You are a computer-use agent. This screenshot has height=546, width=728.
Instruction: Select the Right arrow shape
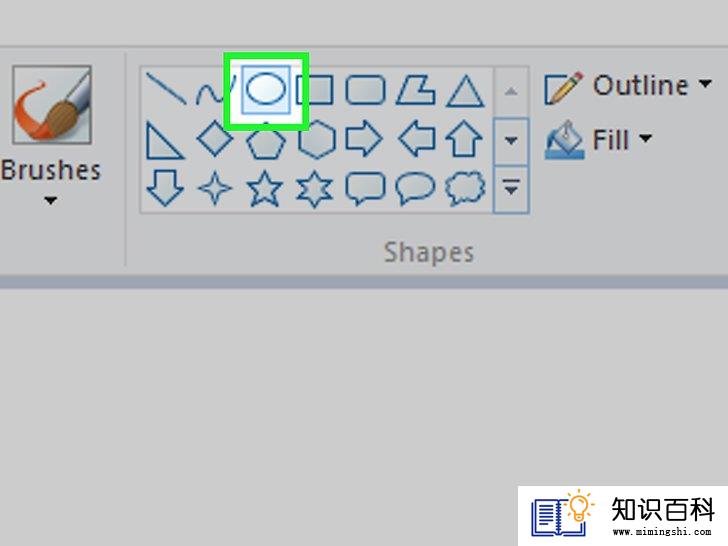(x=364, y=138)
